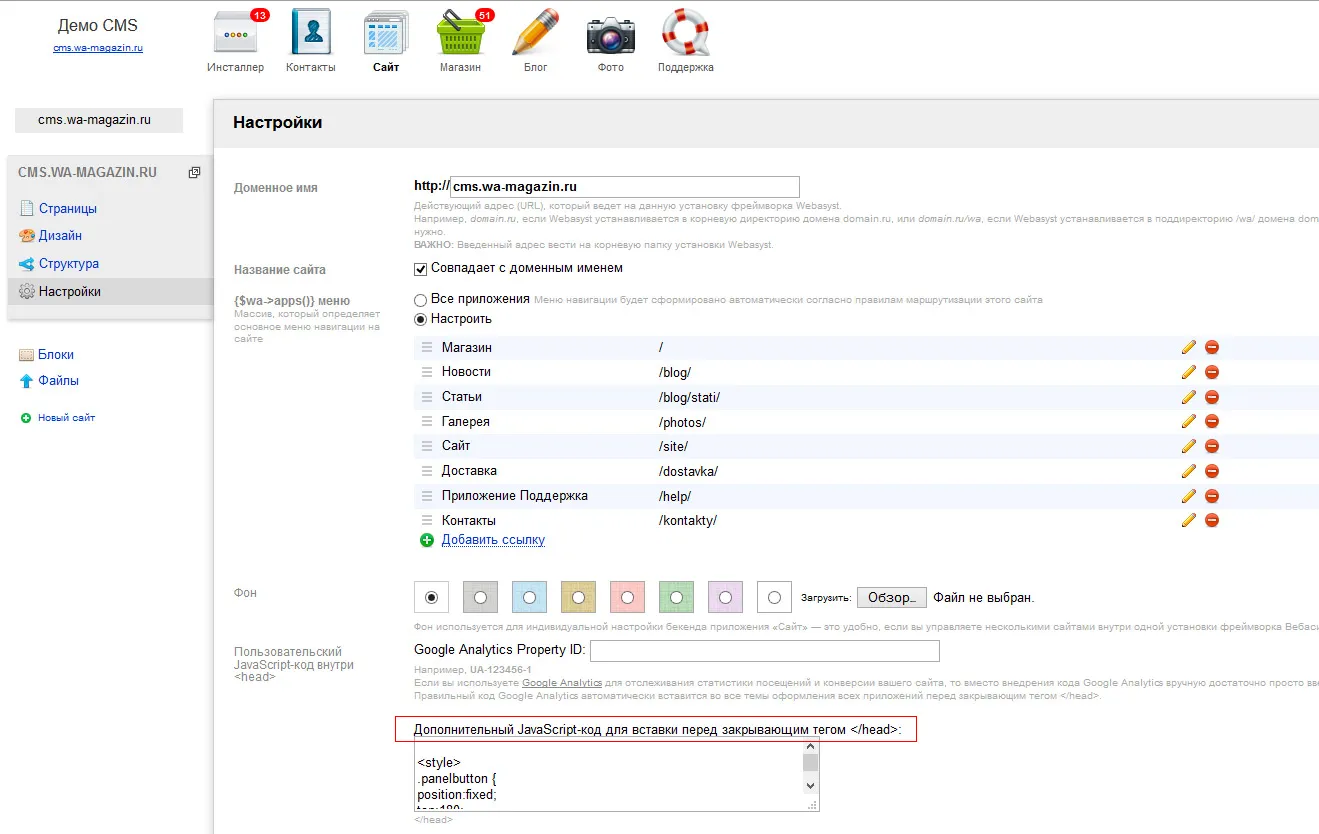Choose the blue background swatch
Image resolution: width=1319 pixels, height=834 pixels.
tap(529, 598)
